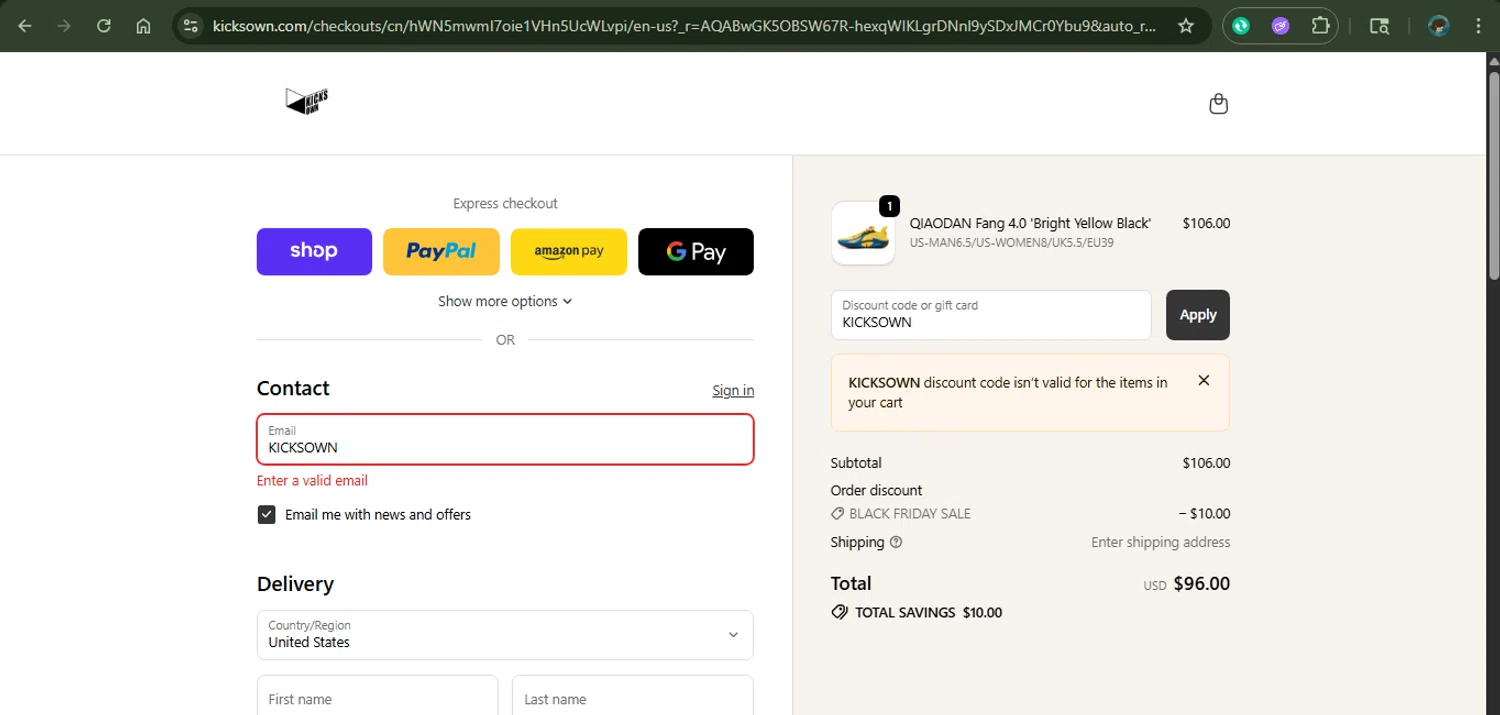Pay with PayPal button

(x=441, y=252)
